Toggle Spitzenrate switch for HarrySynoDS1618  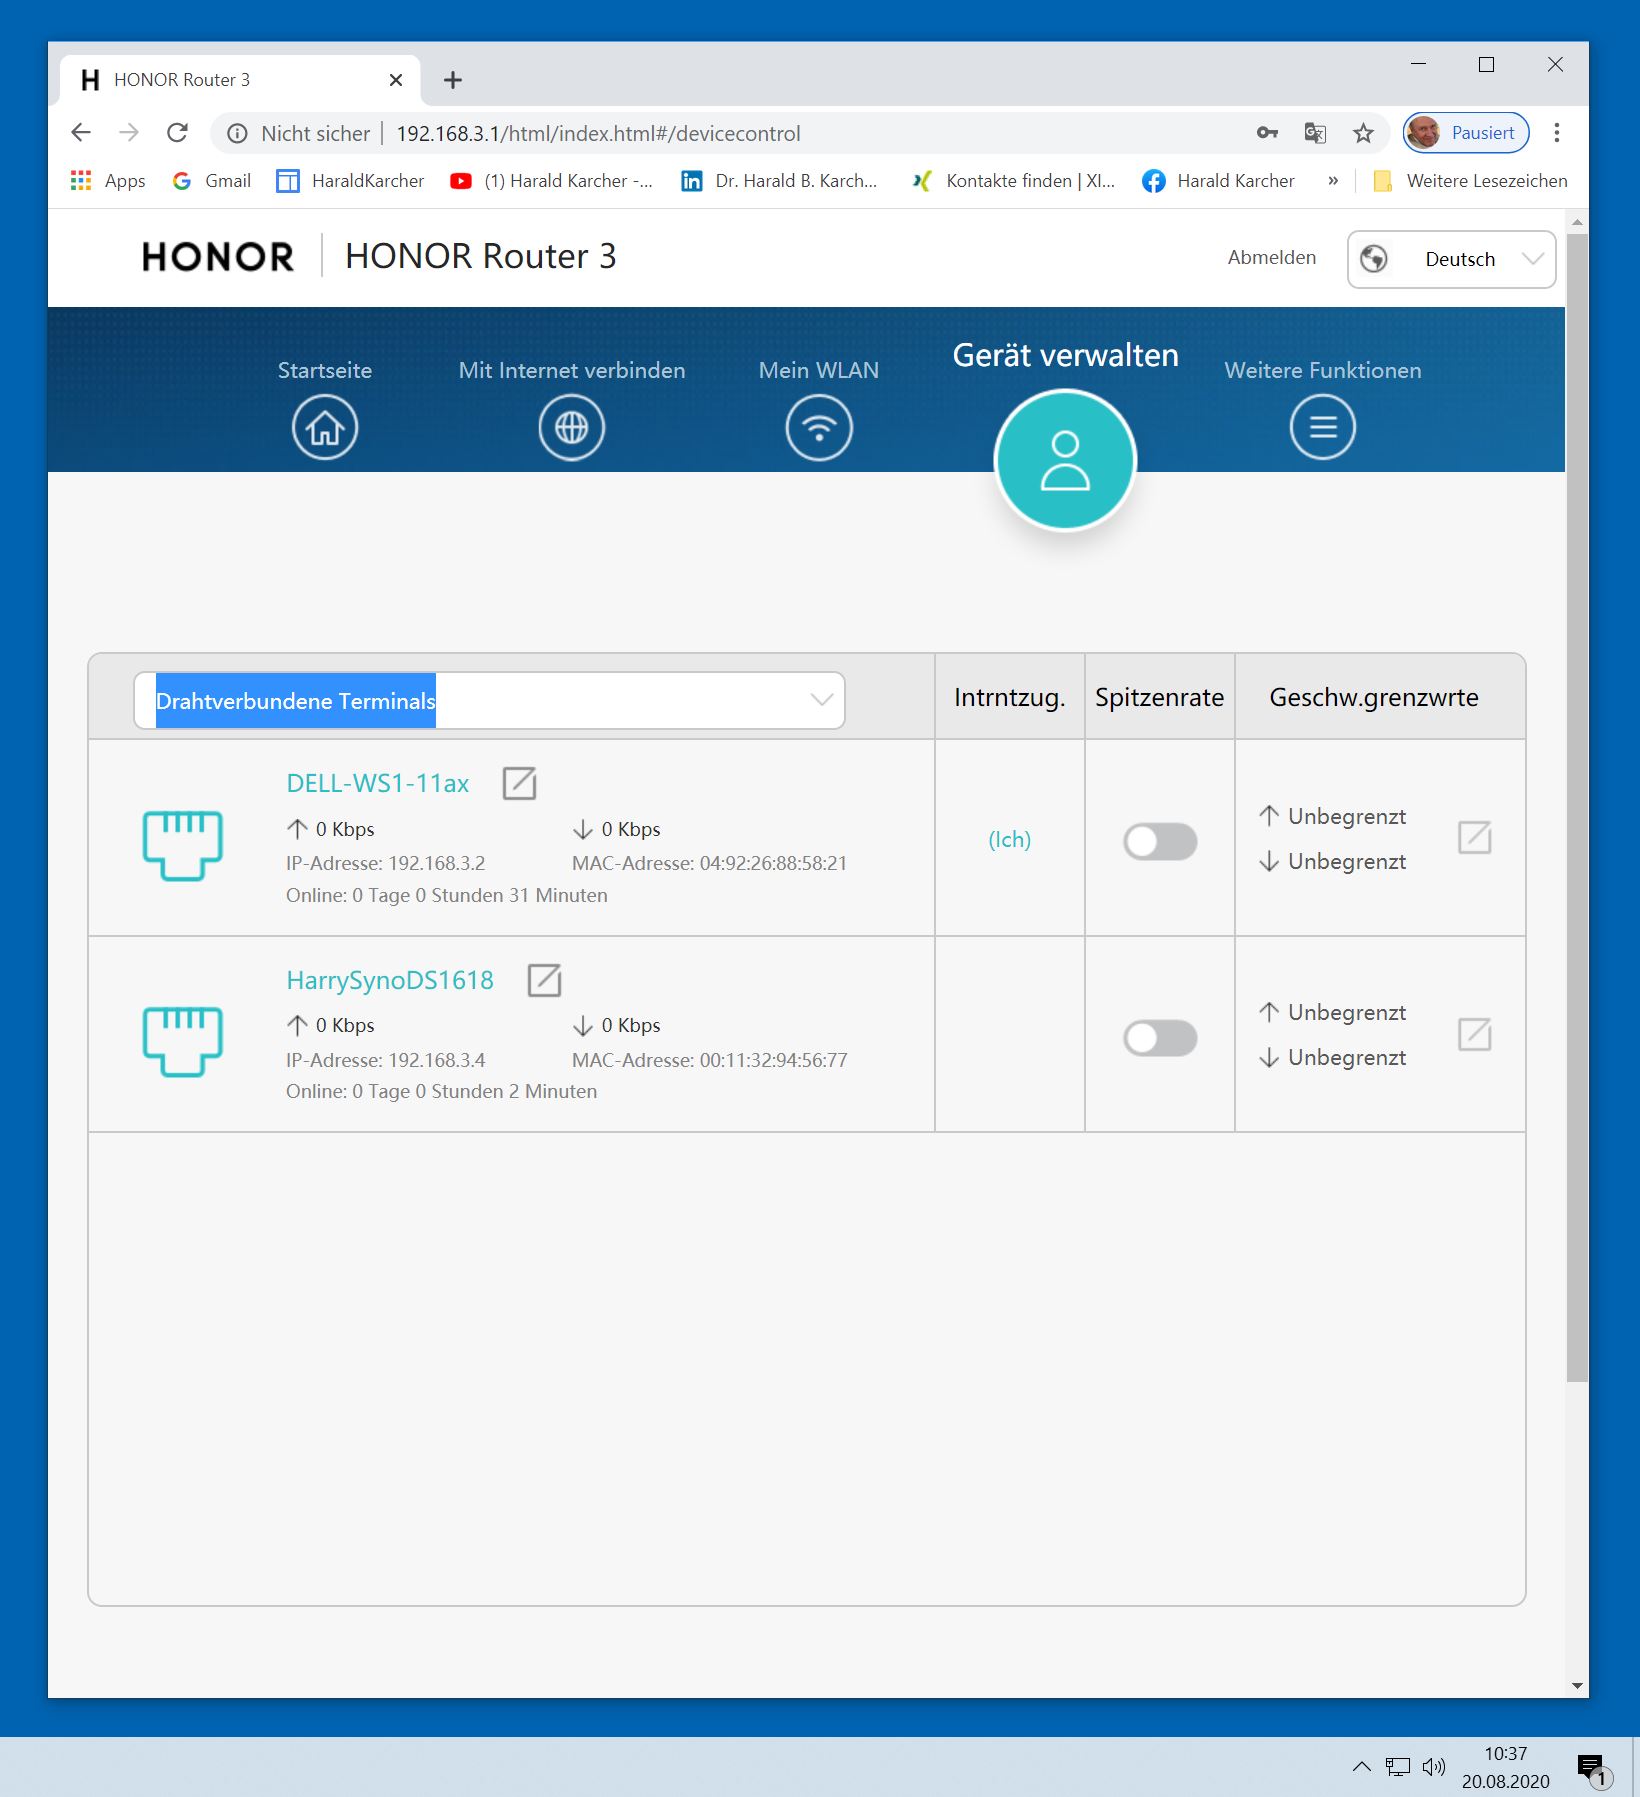pos(1160,1038)
